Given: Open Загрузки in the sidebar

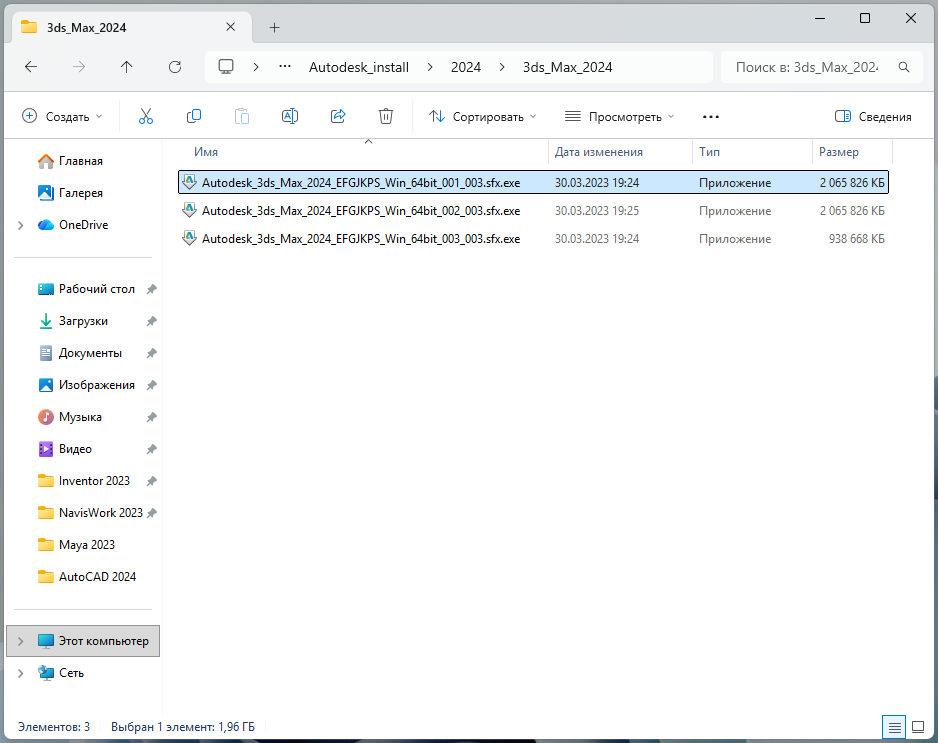Looking at the screenshot, I should coord(83,321).
